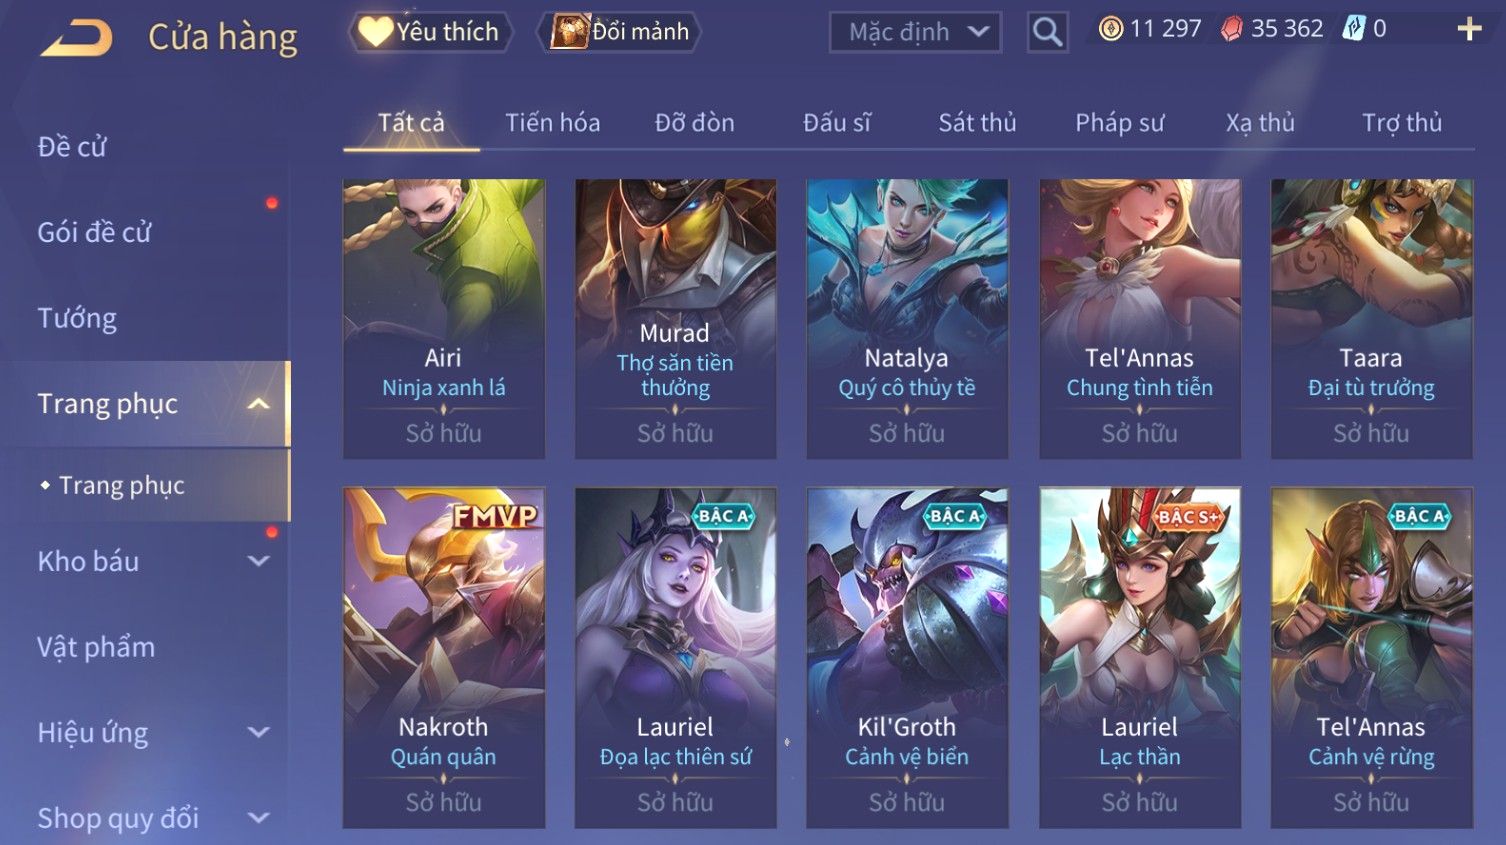
Task: Click the gold coin currency icon
Action: [1110, 29]
